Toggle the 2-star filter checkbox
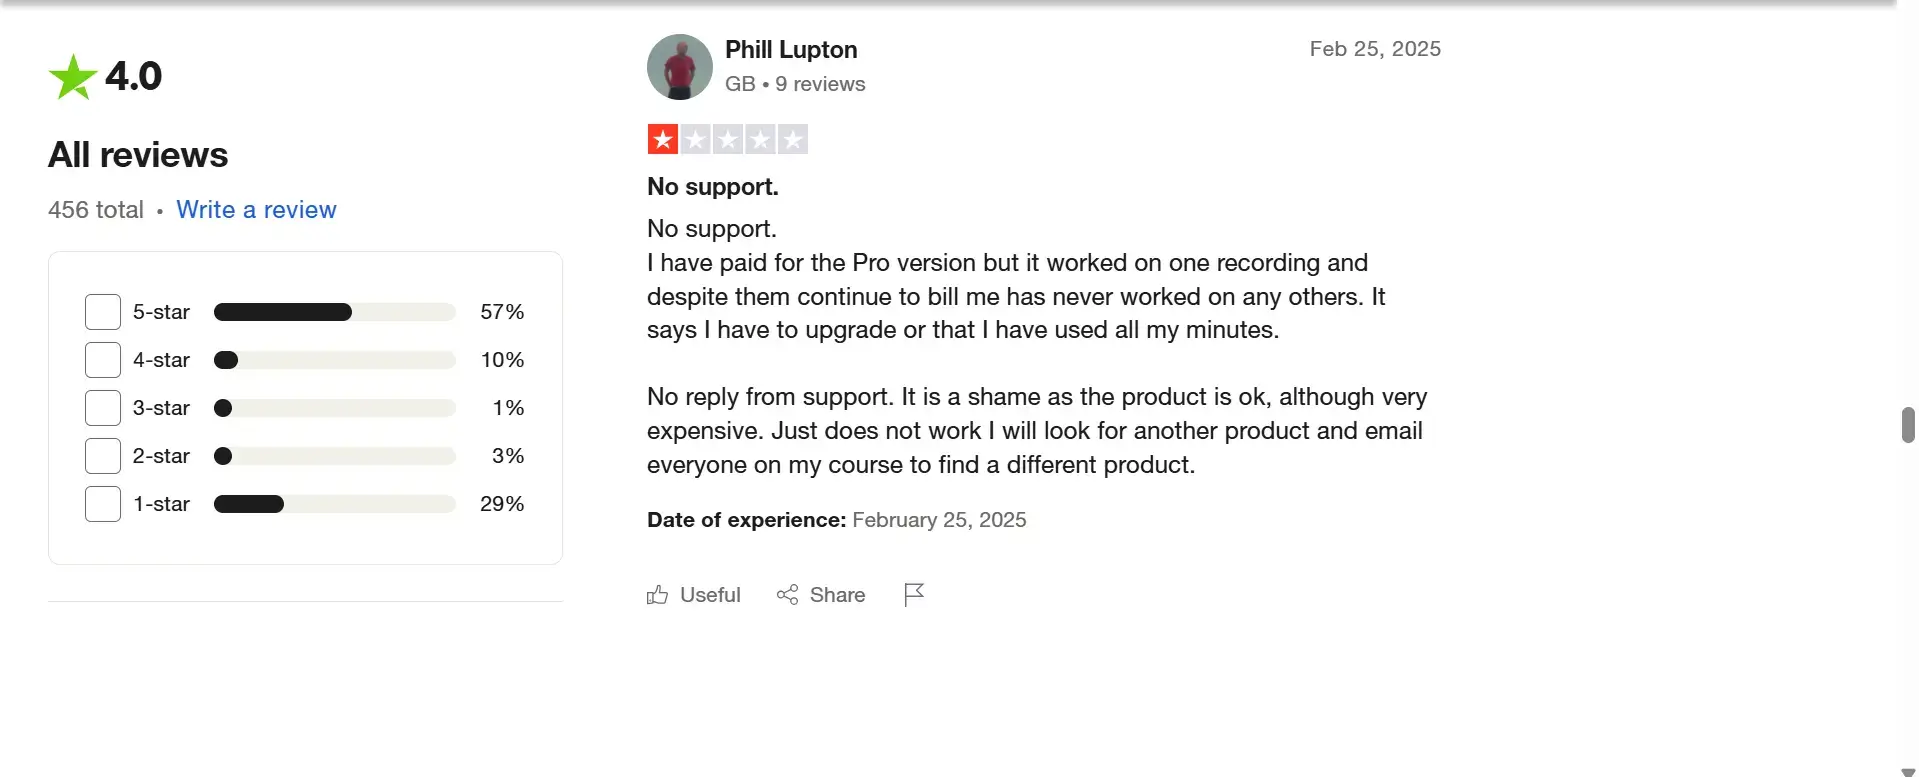 (x=102, y=455)
